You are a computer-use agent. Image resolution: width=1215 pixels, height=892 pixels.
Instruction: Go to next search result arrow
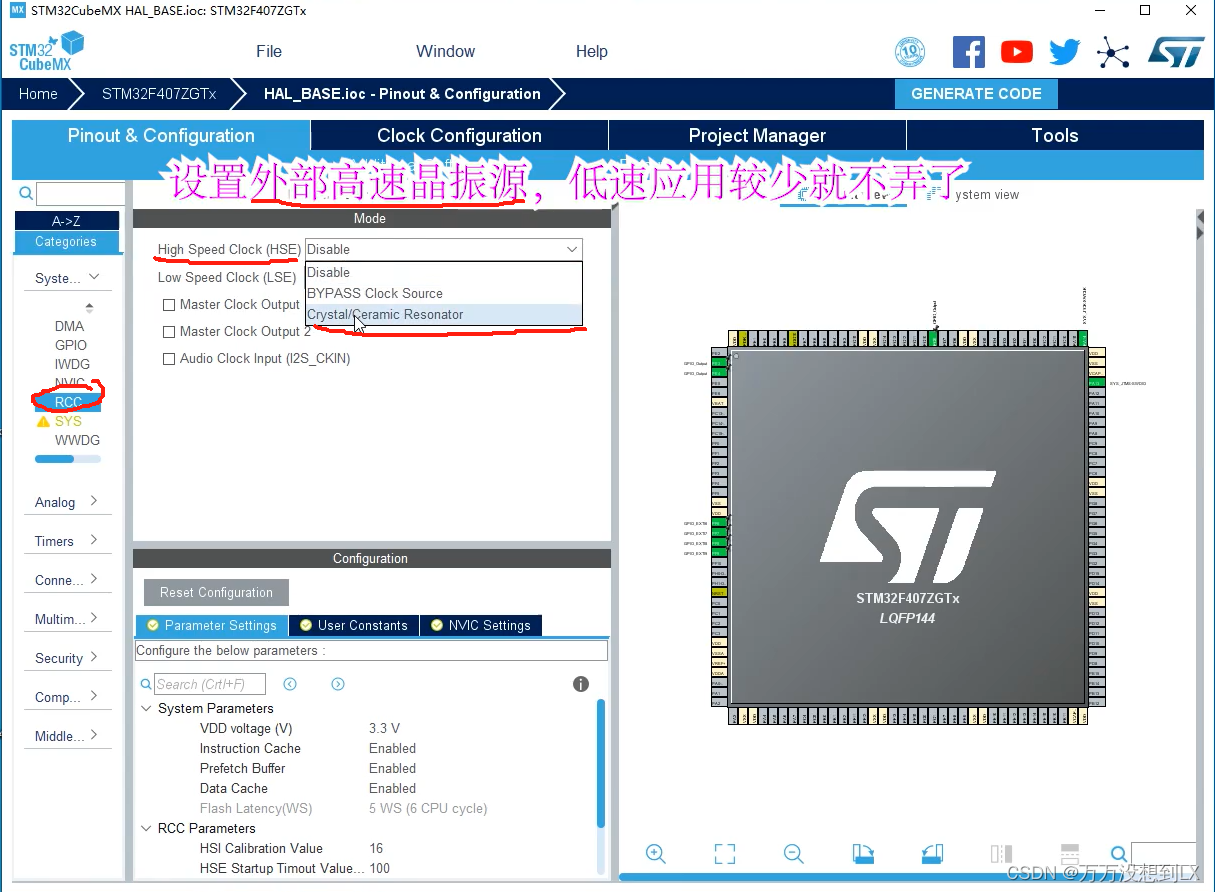click(338, 684)
